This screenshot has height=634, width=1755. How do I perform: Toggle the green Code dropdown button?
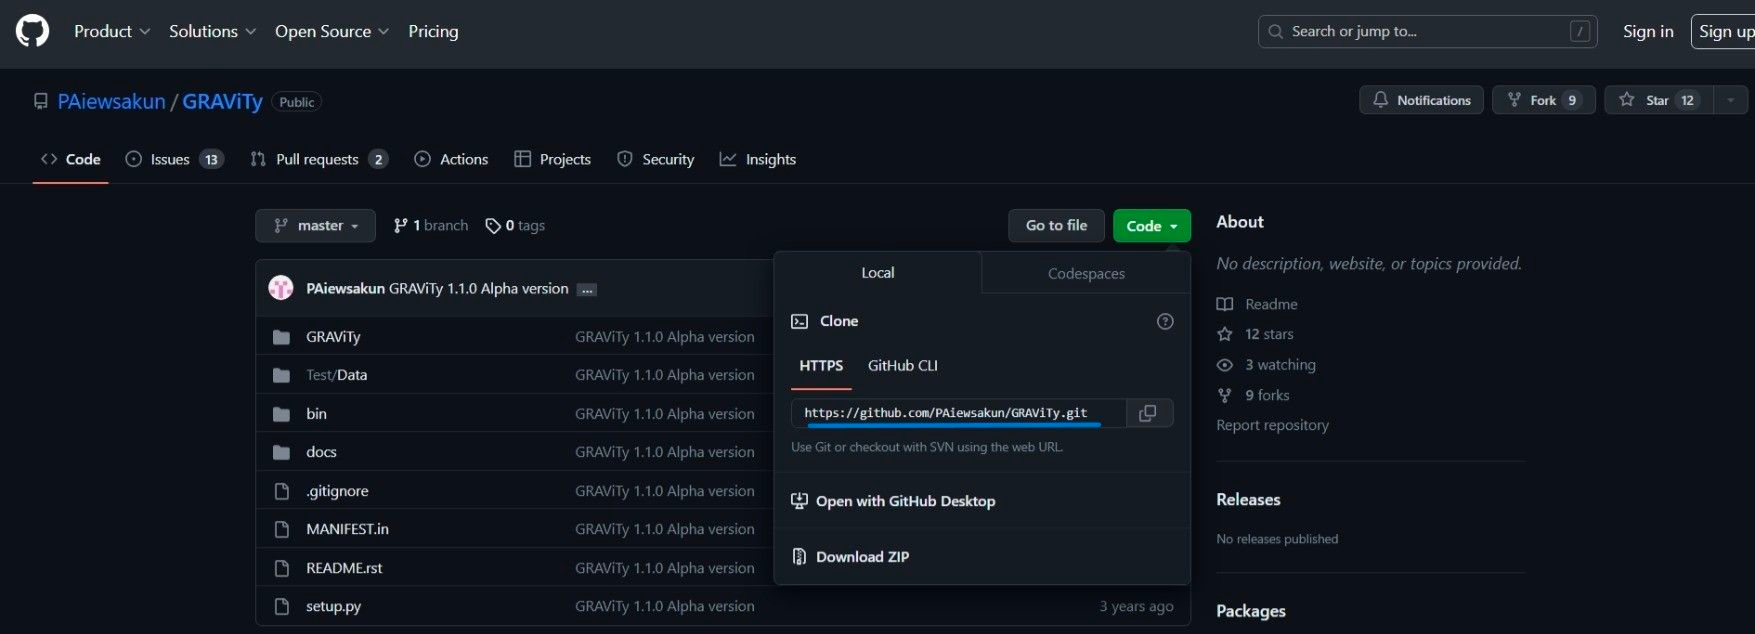coord(1152,226)
